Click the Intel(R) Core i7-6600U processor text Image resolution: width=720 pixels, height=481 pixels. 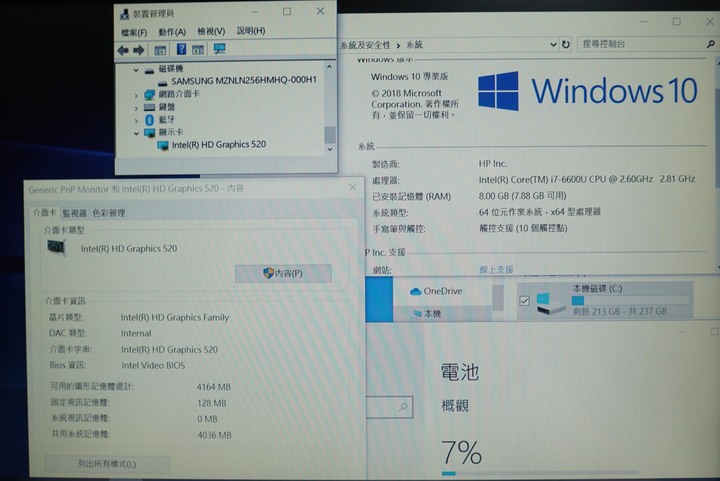click(x=586, y=179)
